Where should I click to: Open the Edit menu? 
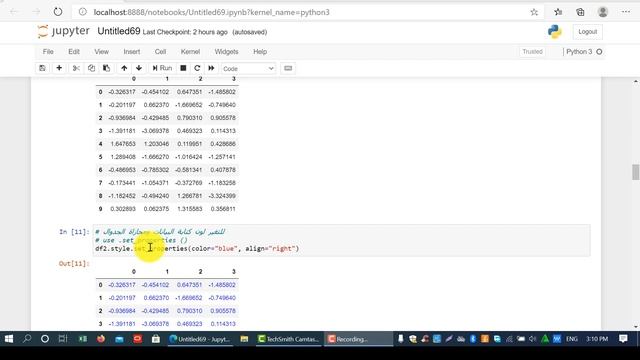(x=74, y=52)
